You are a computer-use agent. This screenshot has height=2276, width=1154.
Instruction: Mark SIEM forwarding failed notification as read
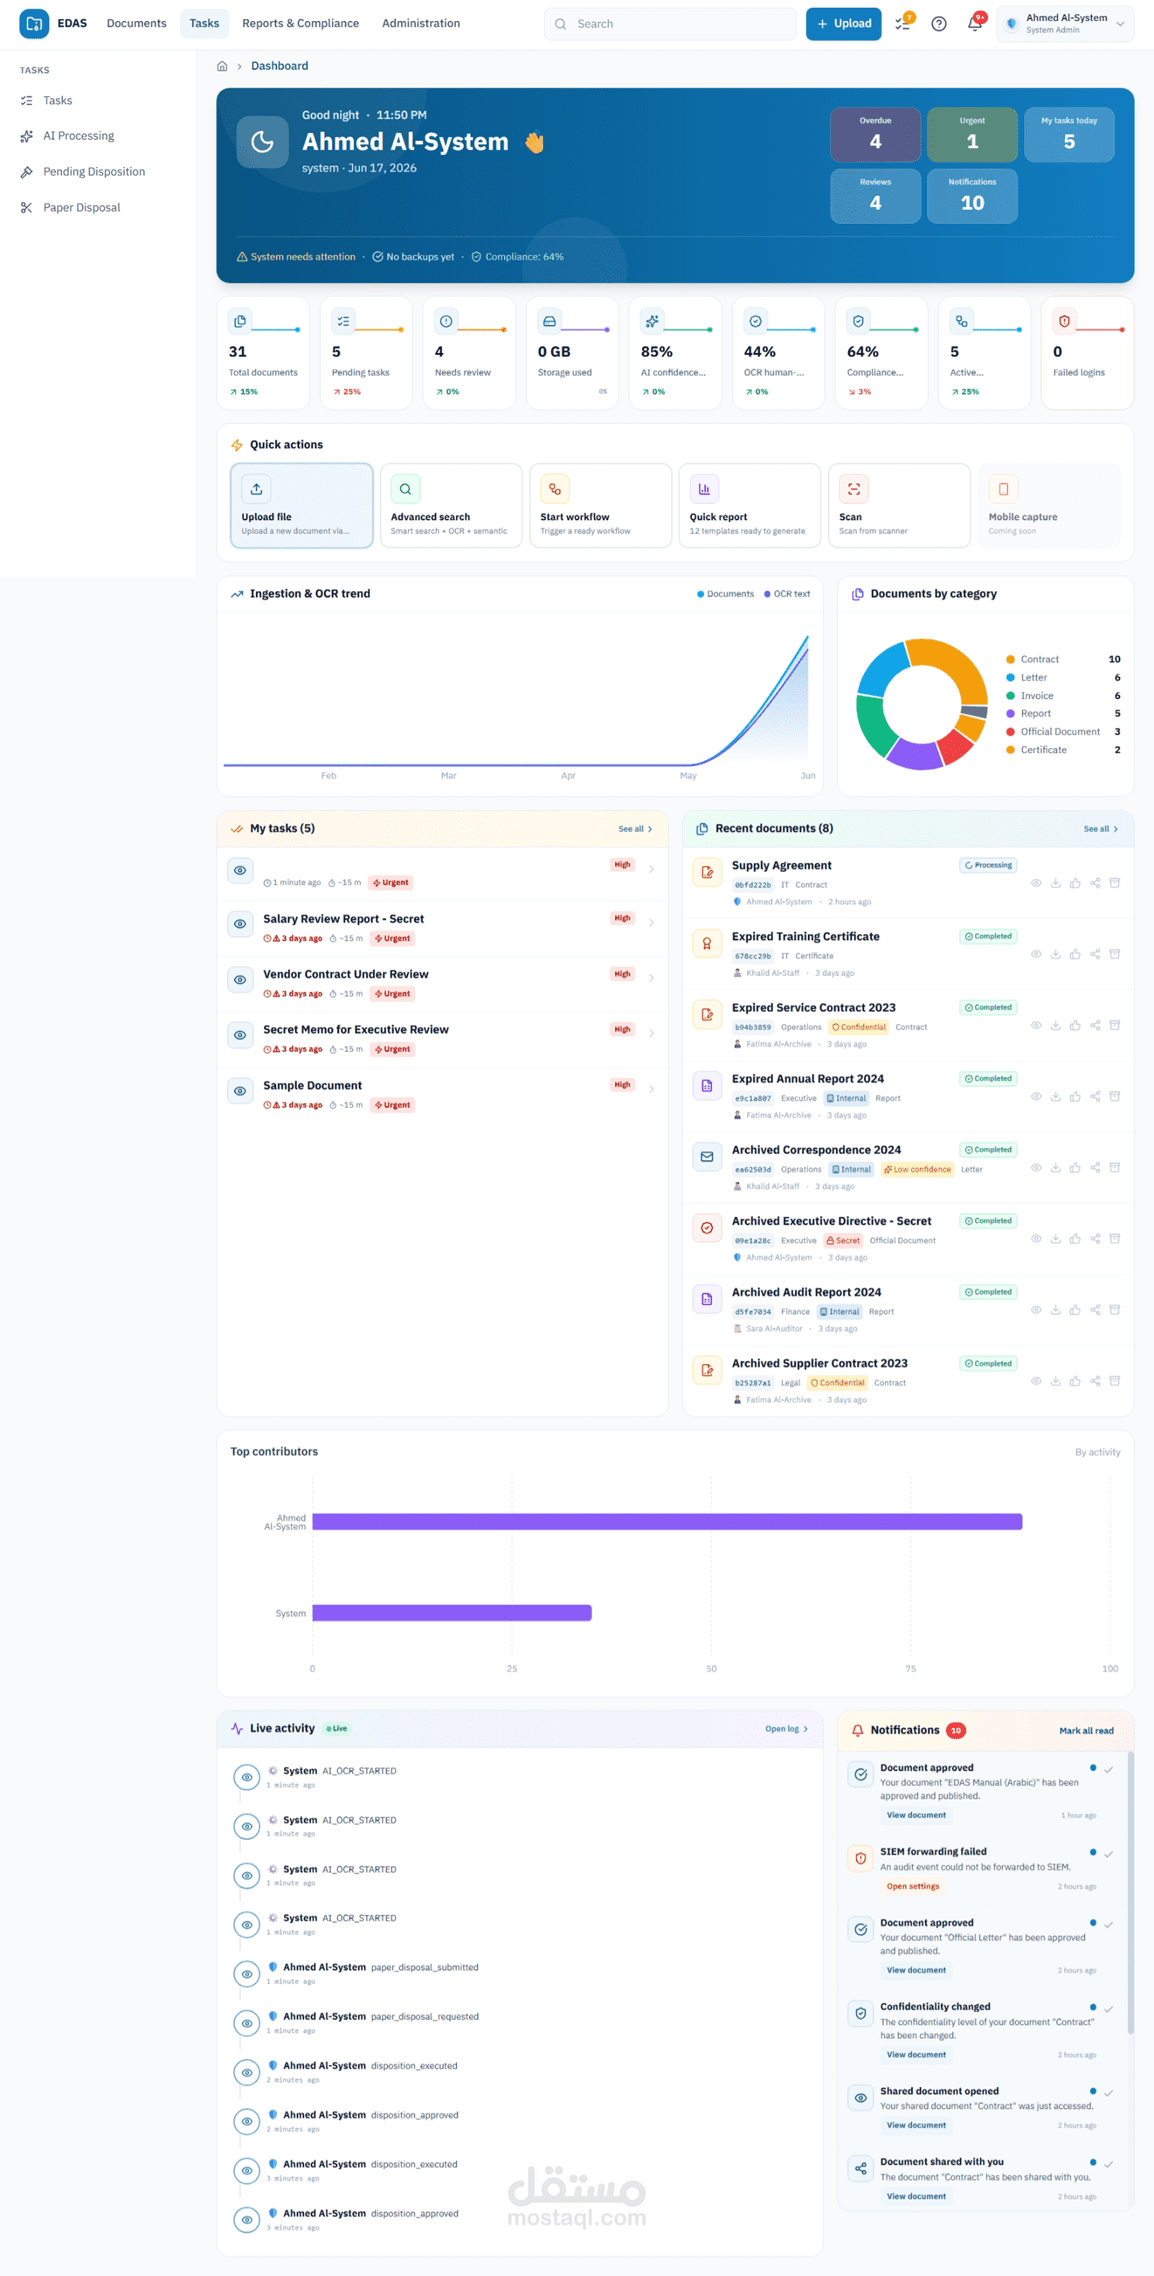click(1108, 1854)
